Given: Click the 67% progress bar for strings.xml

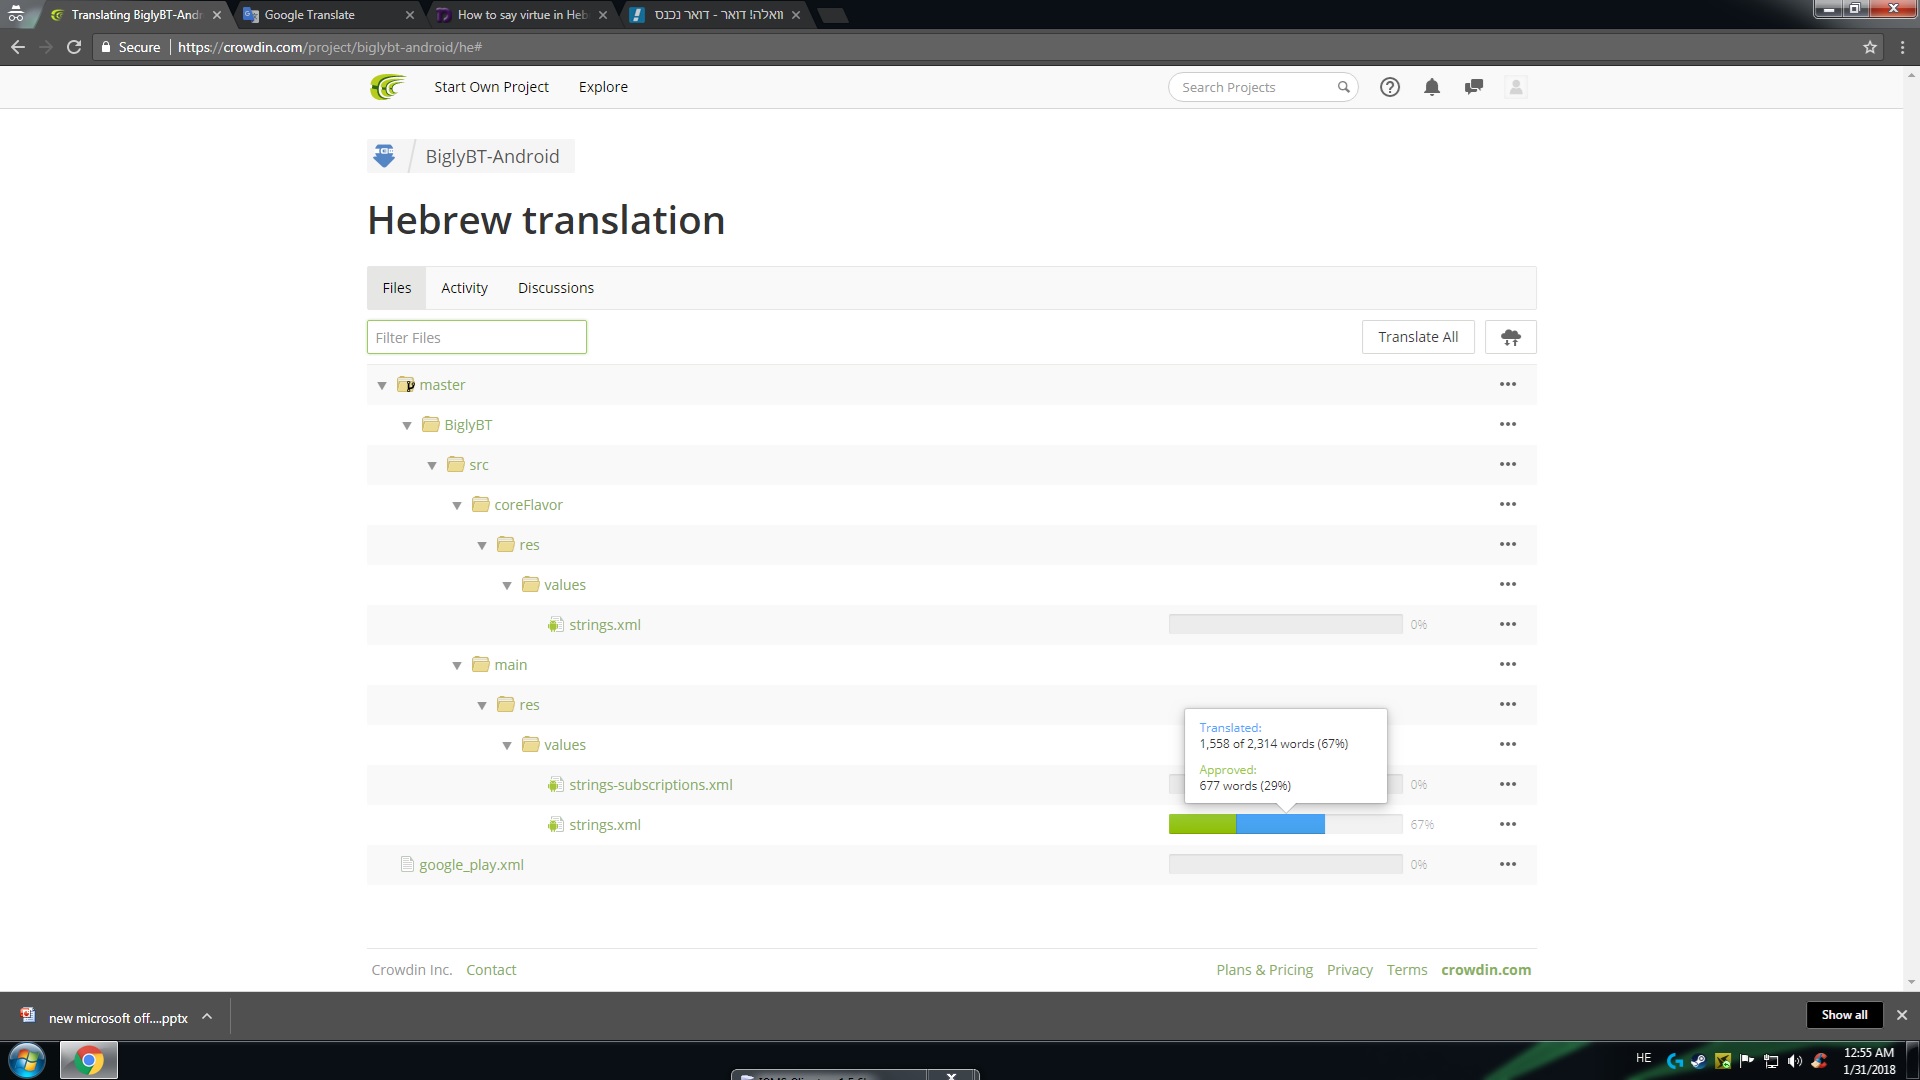Looking at the screenshot, I should (x=1285, y=824).
